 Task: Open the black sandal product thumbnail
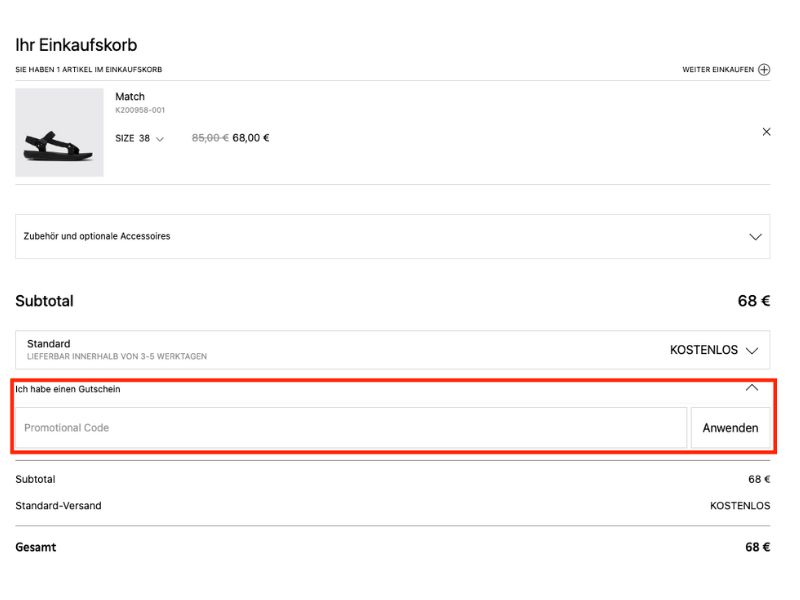coord(59,132)
